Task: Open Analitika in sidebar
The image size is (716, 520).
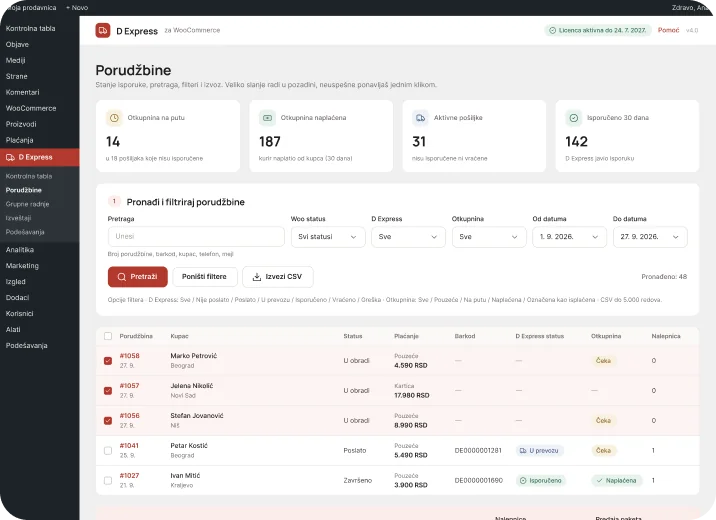Action: tap(20, 250)
